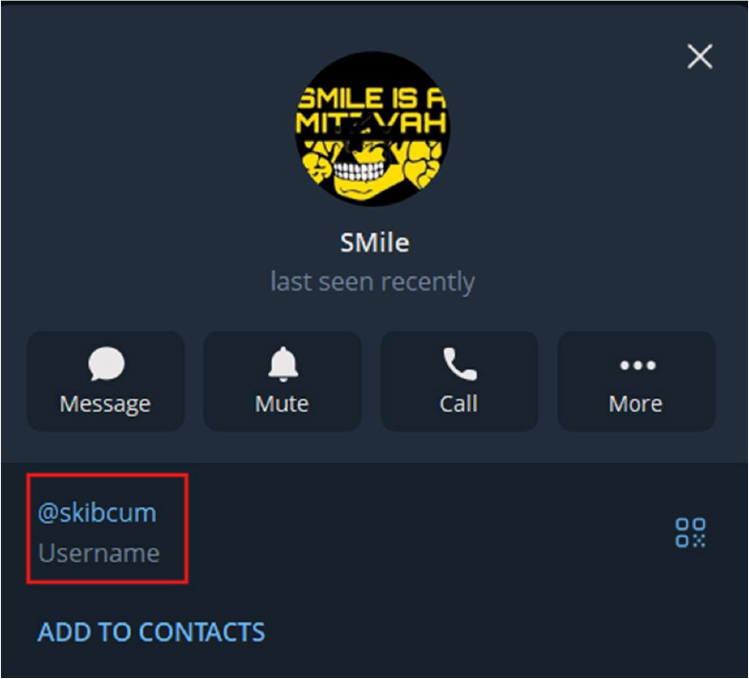
Task: Click the speech bubble Message icon
Action: (x=106, y=364)
